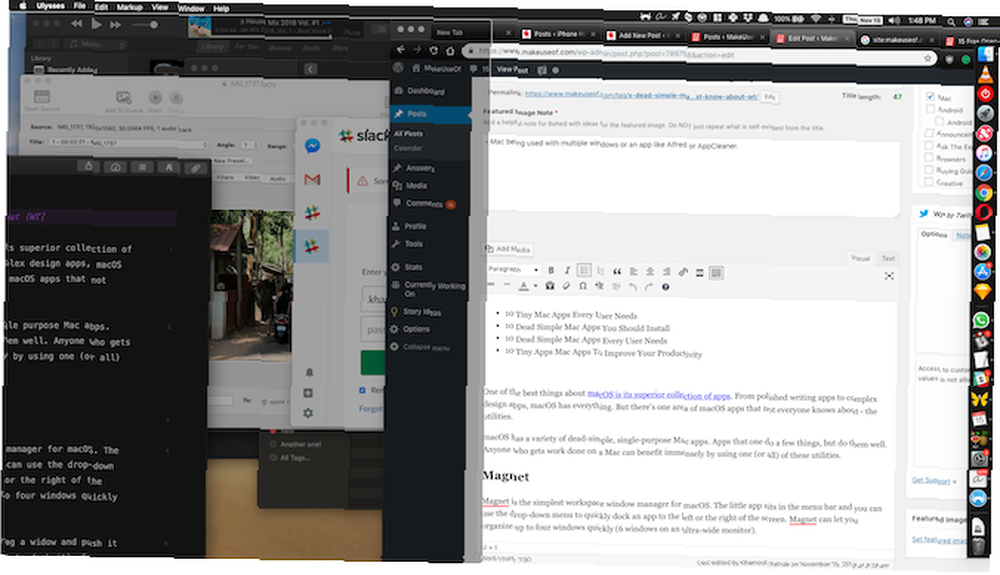This screenshot has width=1000, height=575.
Task: Check nested Android subcategory checkbox
Action: click(x=939, y=121)
